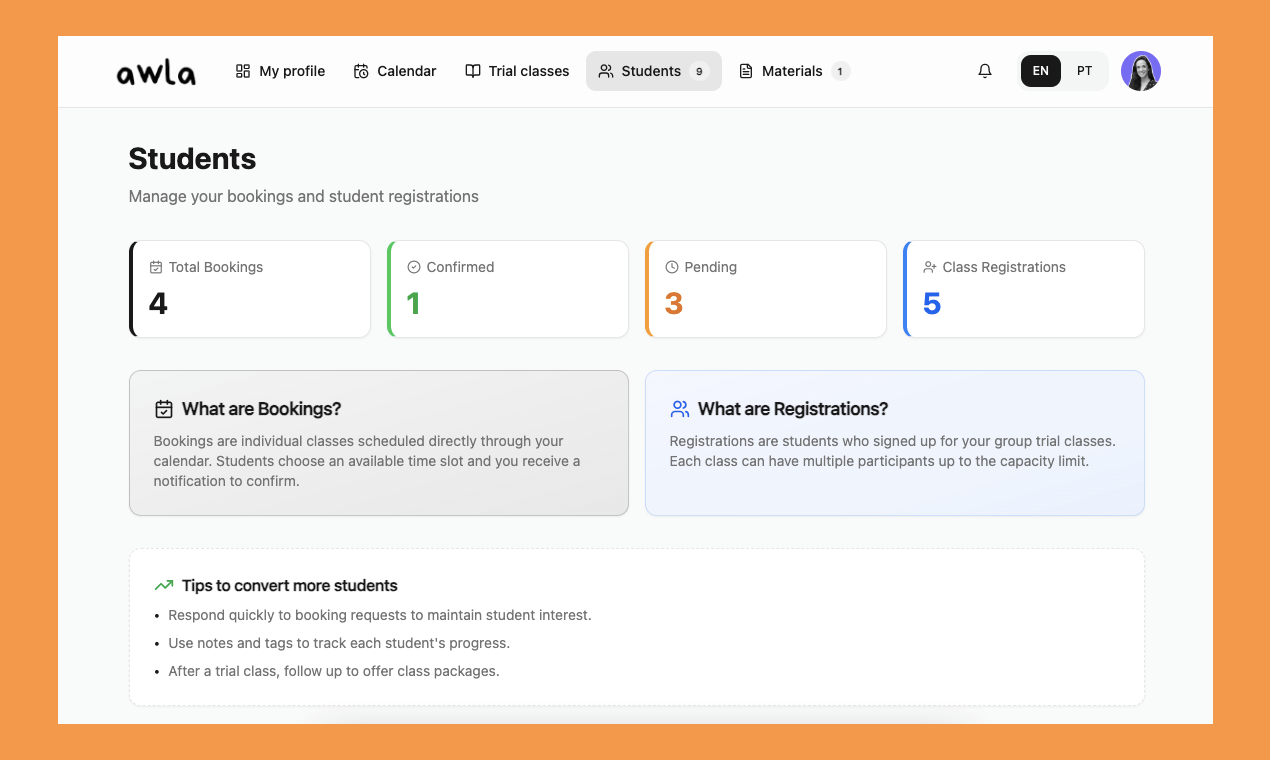The image size is (1270, 760).
Task: Open the Calendar via its calendar icon
Action: [x=359, y=70]
